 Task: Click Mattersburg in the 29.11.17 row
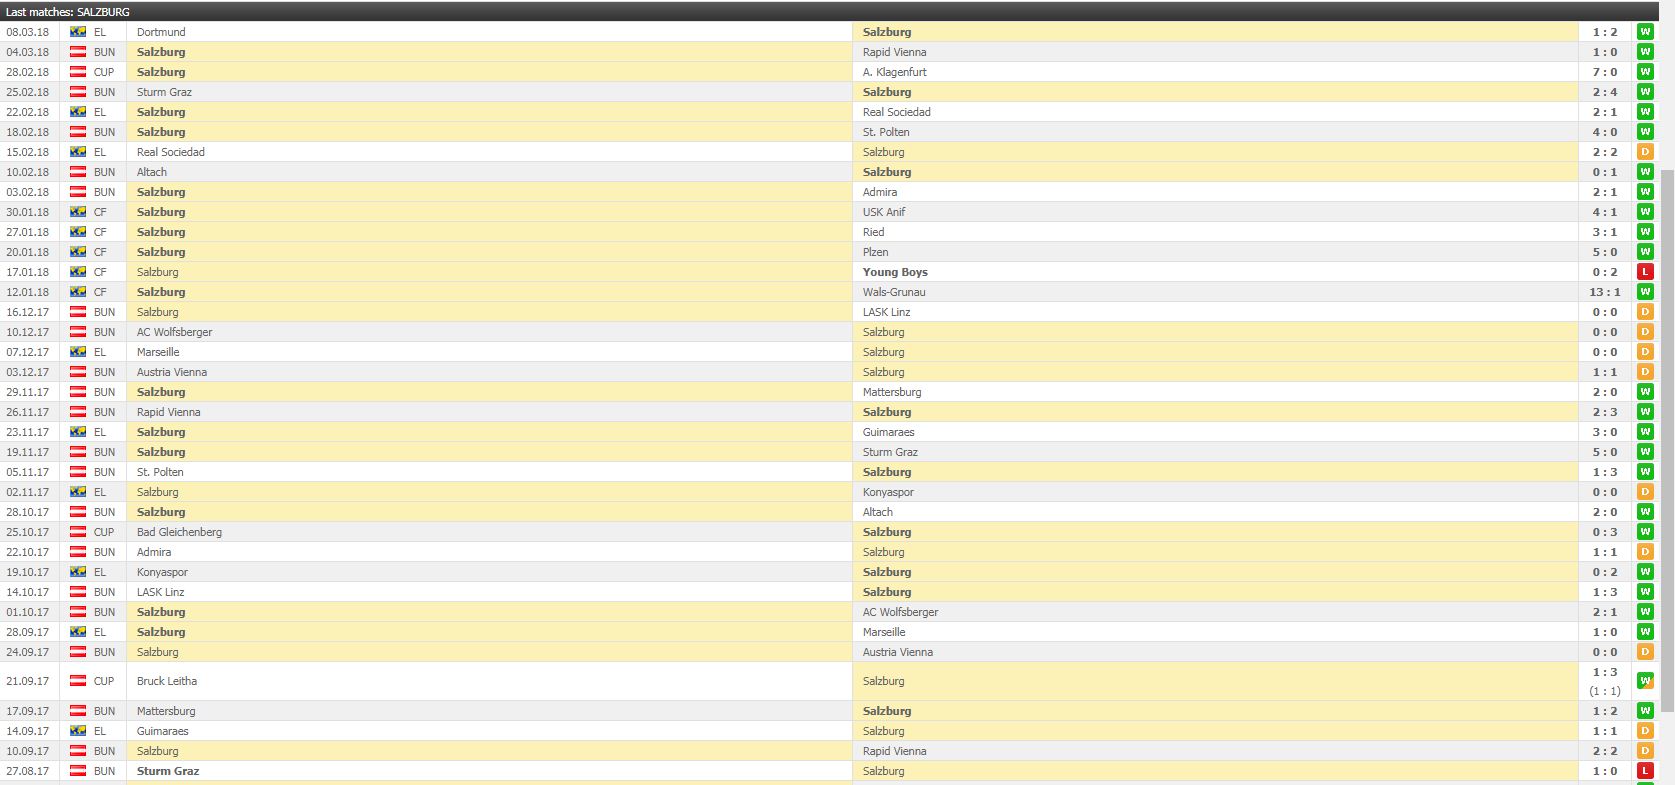pos(892,392)
